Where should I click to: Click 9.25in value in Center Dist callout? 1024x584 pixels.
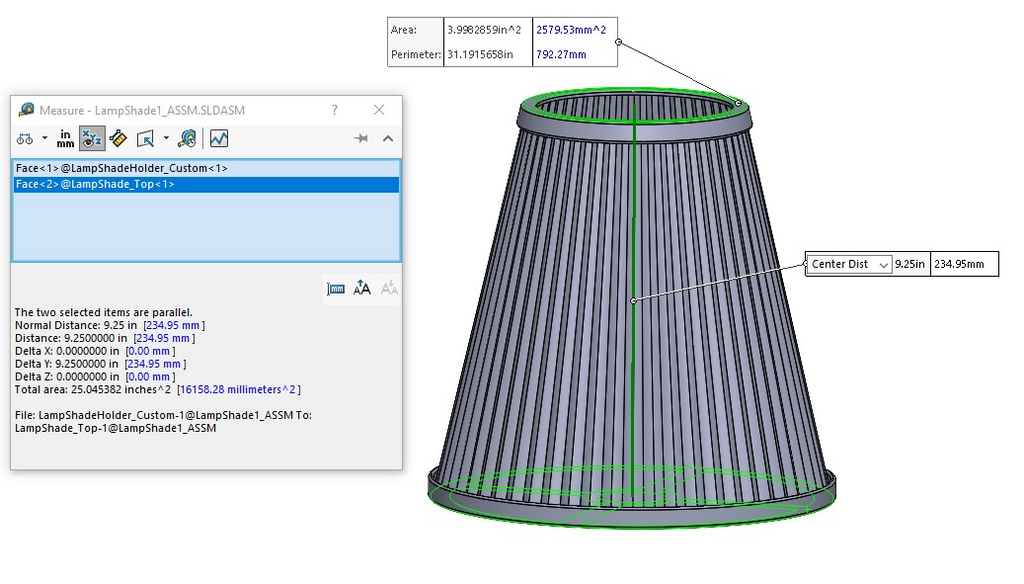tap(910, 264)
